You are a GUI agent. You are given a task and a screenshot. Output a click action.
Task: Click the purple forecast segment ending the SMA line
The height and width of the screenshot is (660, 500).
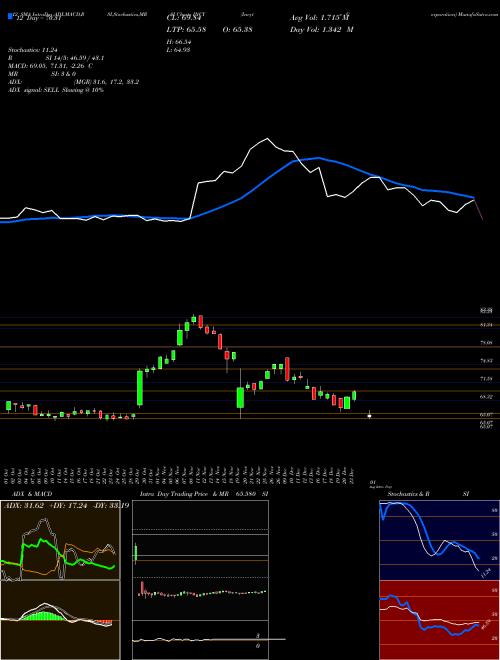(x=479, y=209)
